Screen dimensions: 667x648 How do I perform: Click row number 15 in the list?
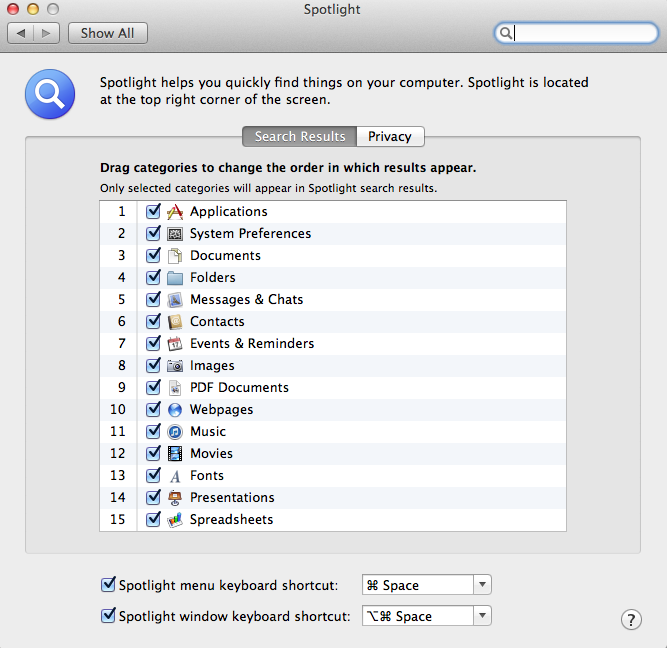(118, 520)
